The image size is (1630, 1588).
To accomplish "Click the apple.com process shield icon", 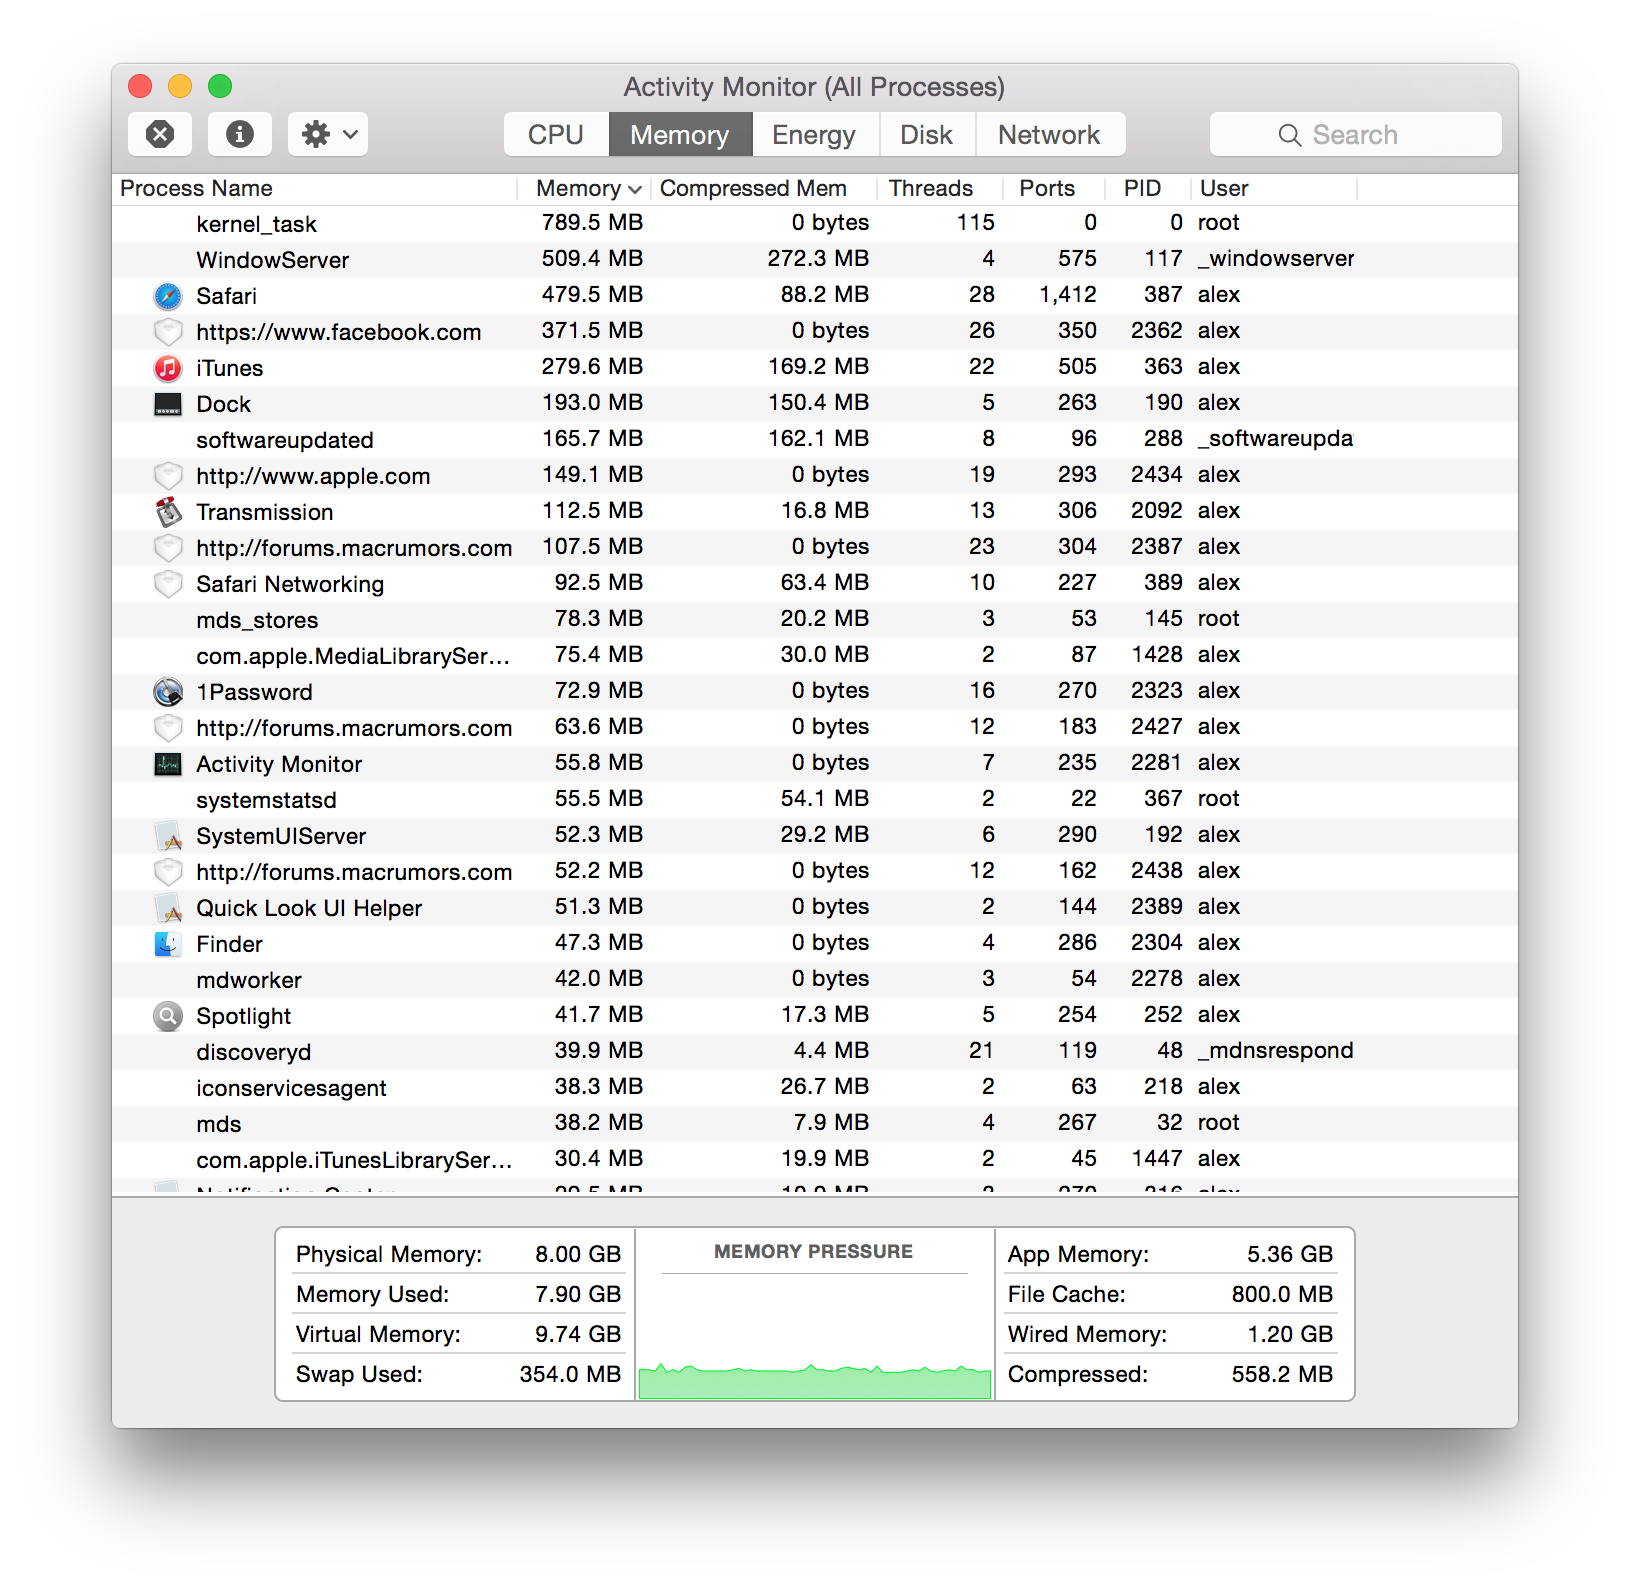I will click(x=168, y=476).
